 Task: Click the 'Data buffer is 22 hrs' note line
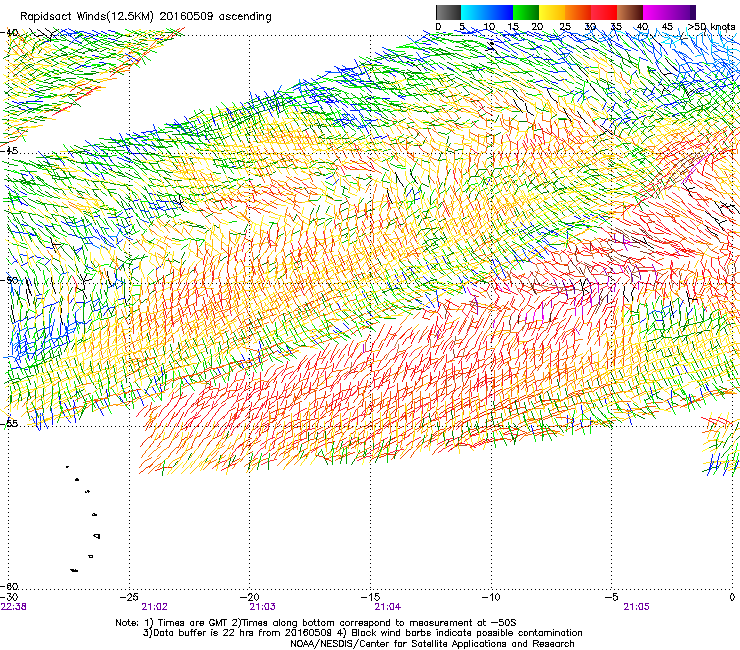click(362, 633)
